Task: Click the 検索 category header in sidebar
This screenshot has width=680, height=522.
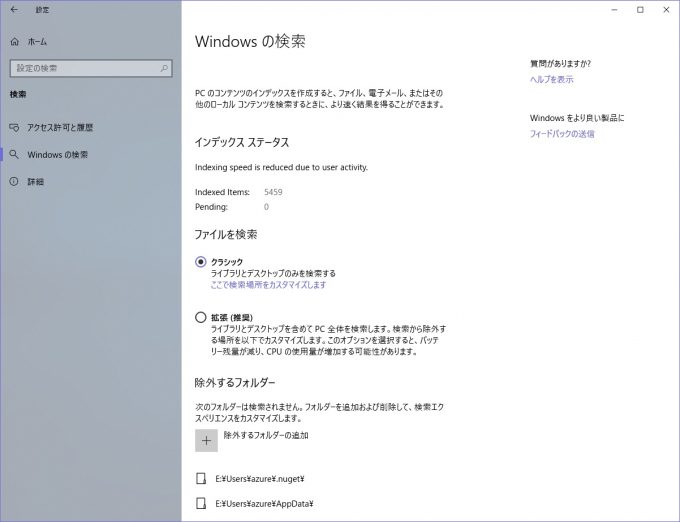Action: (x=18, y=94)
